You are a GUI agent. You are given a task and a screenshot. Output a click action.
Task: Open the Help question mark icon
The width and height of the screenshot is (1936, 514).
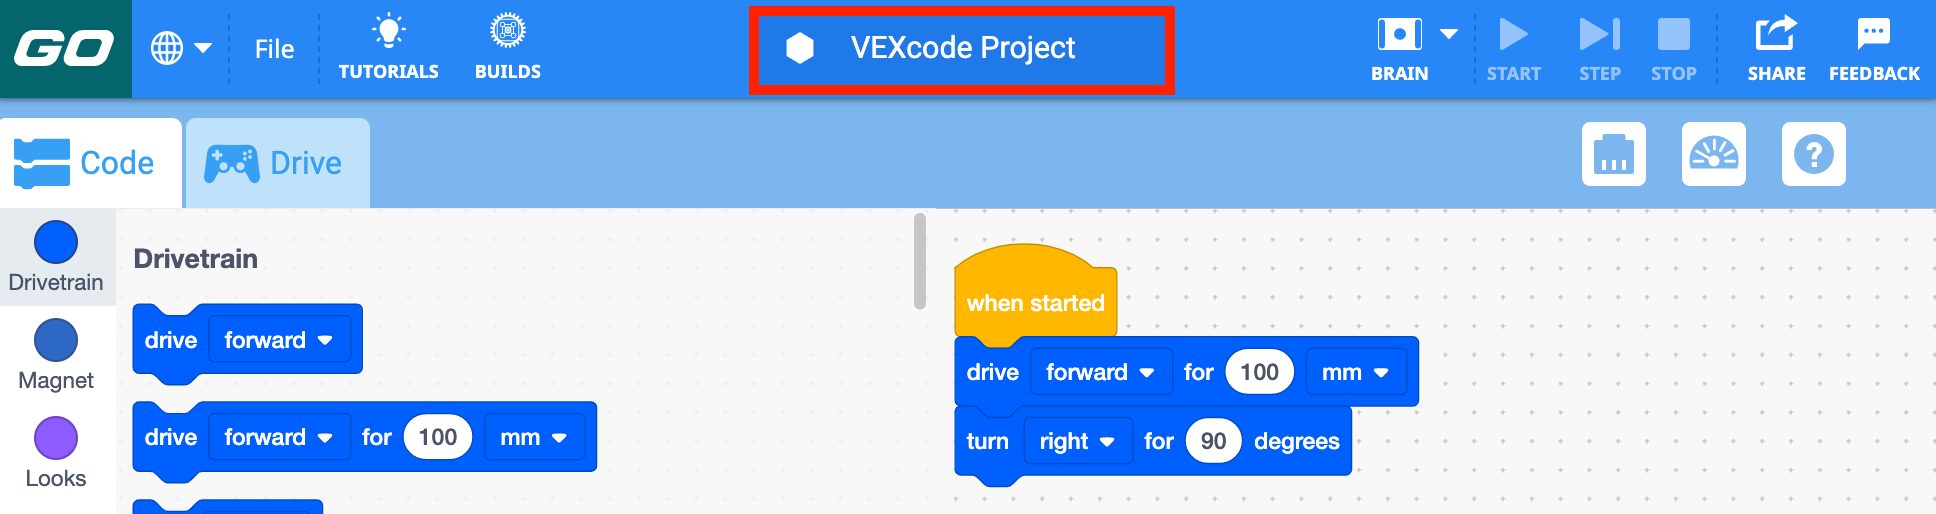pos(1814,154)
